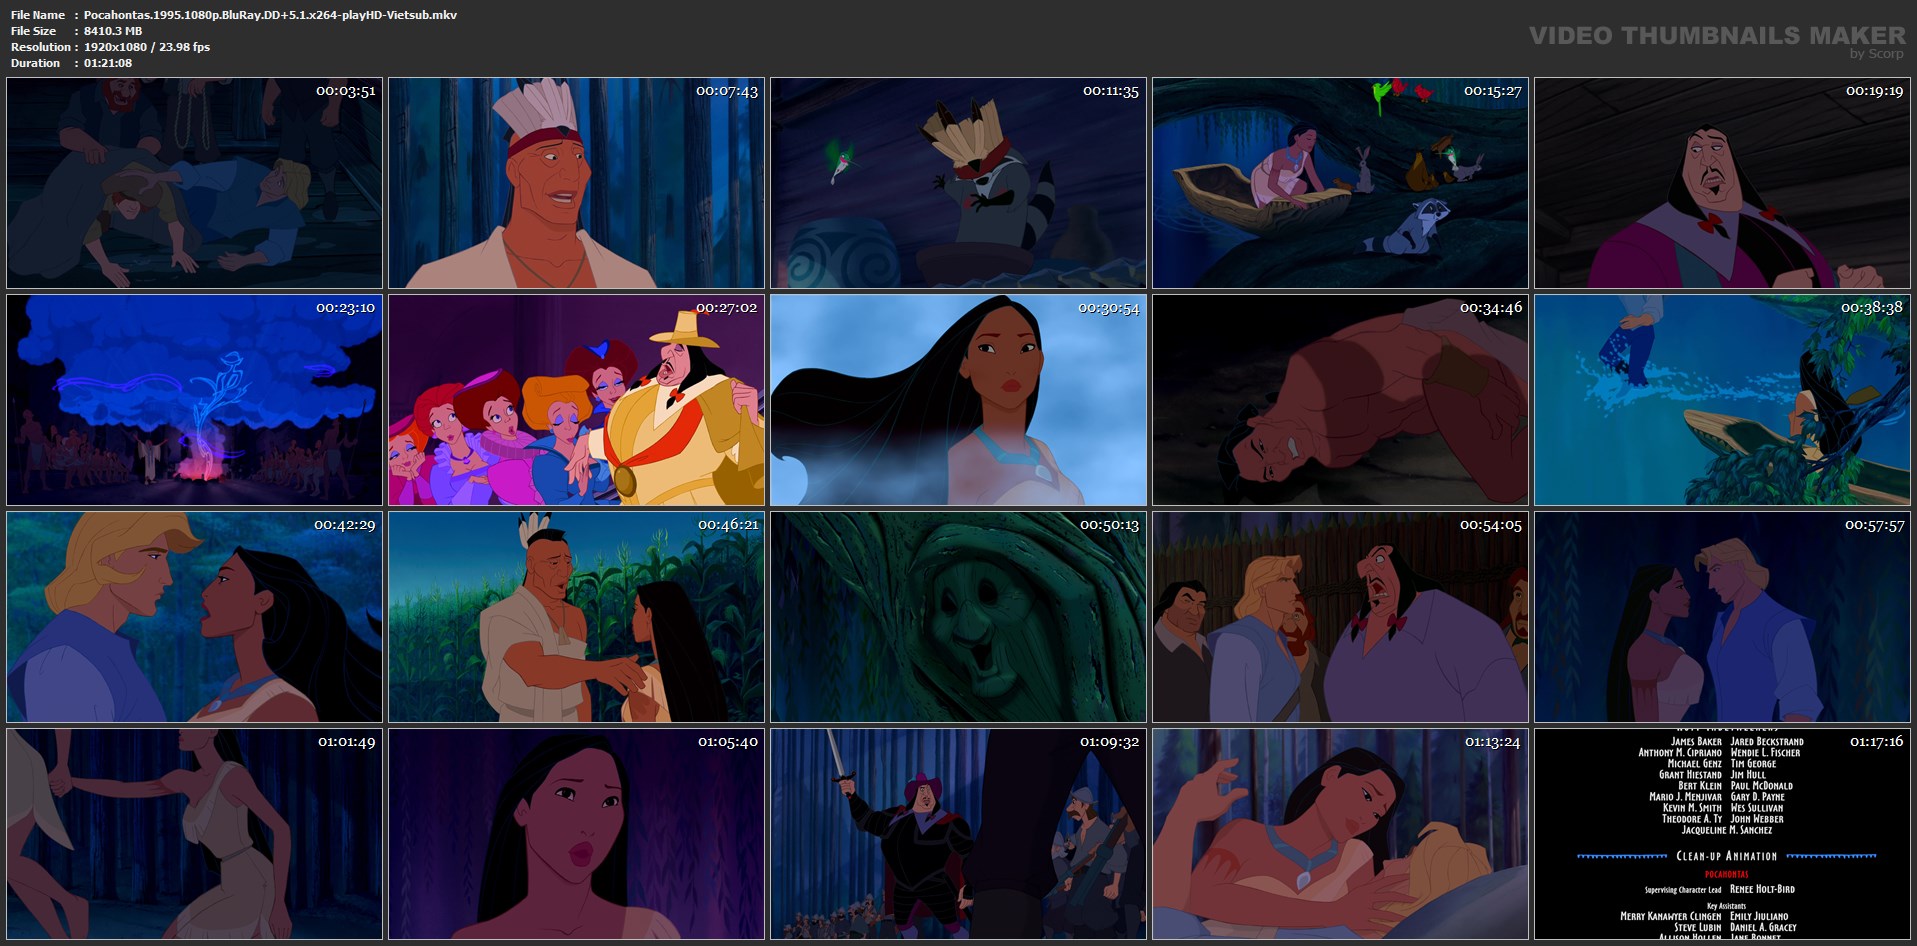Click the Resolution label
1917x946 pixels.
click(x=41, y=47)
